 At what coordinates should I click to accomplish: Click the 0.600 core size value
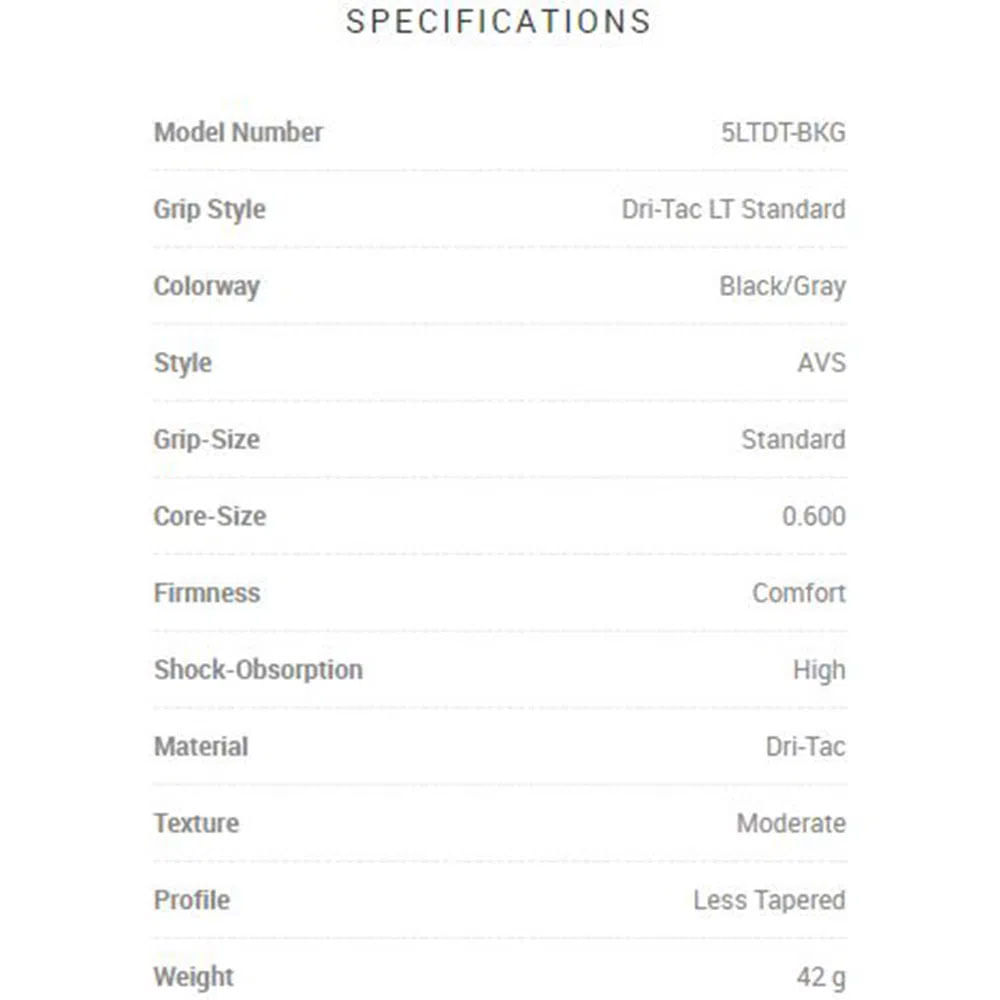(x=814, y=516)
